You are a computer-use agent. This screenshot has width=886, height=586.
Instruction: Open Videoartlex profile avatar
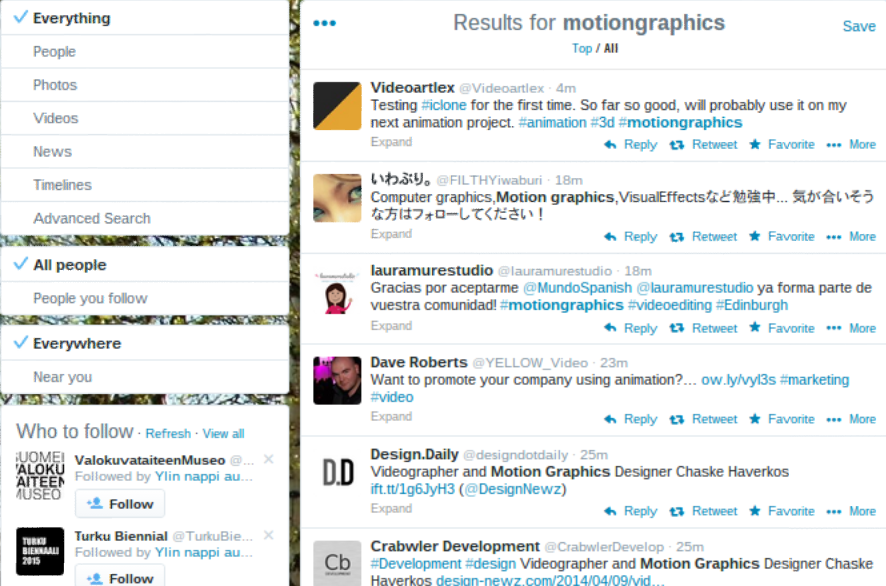point(337,106)
